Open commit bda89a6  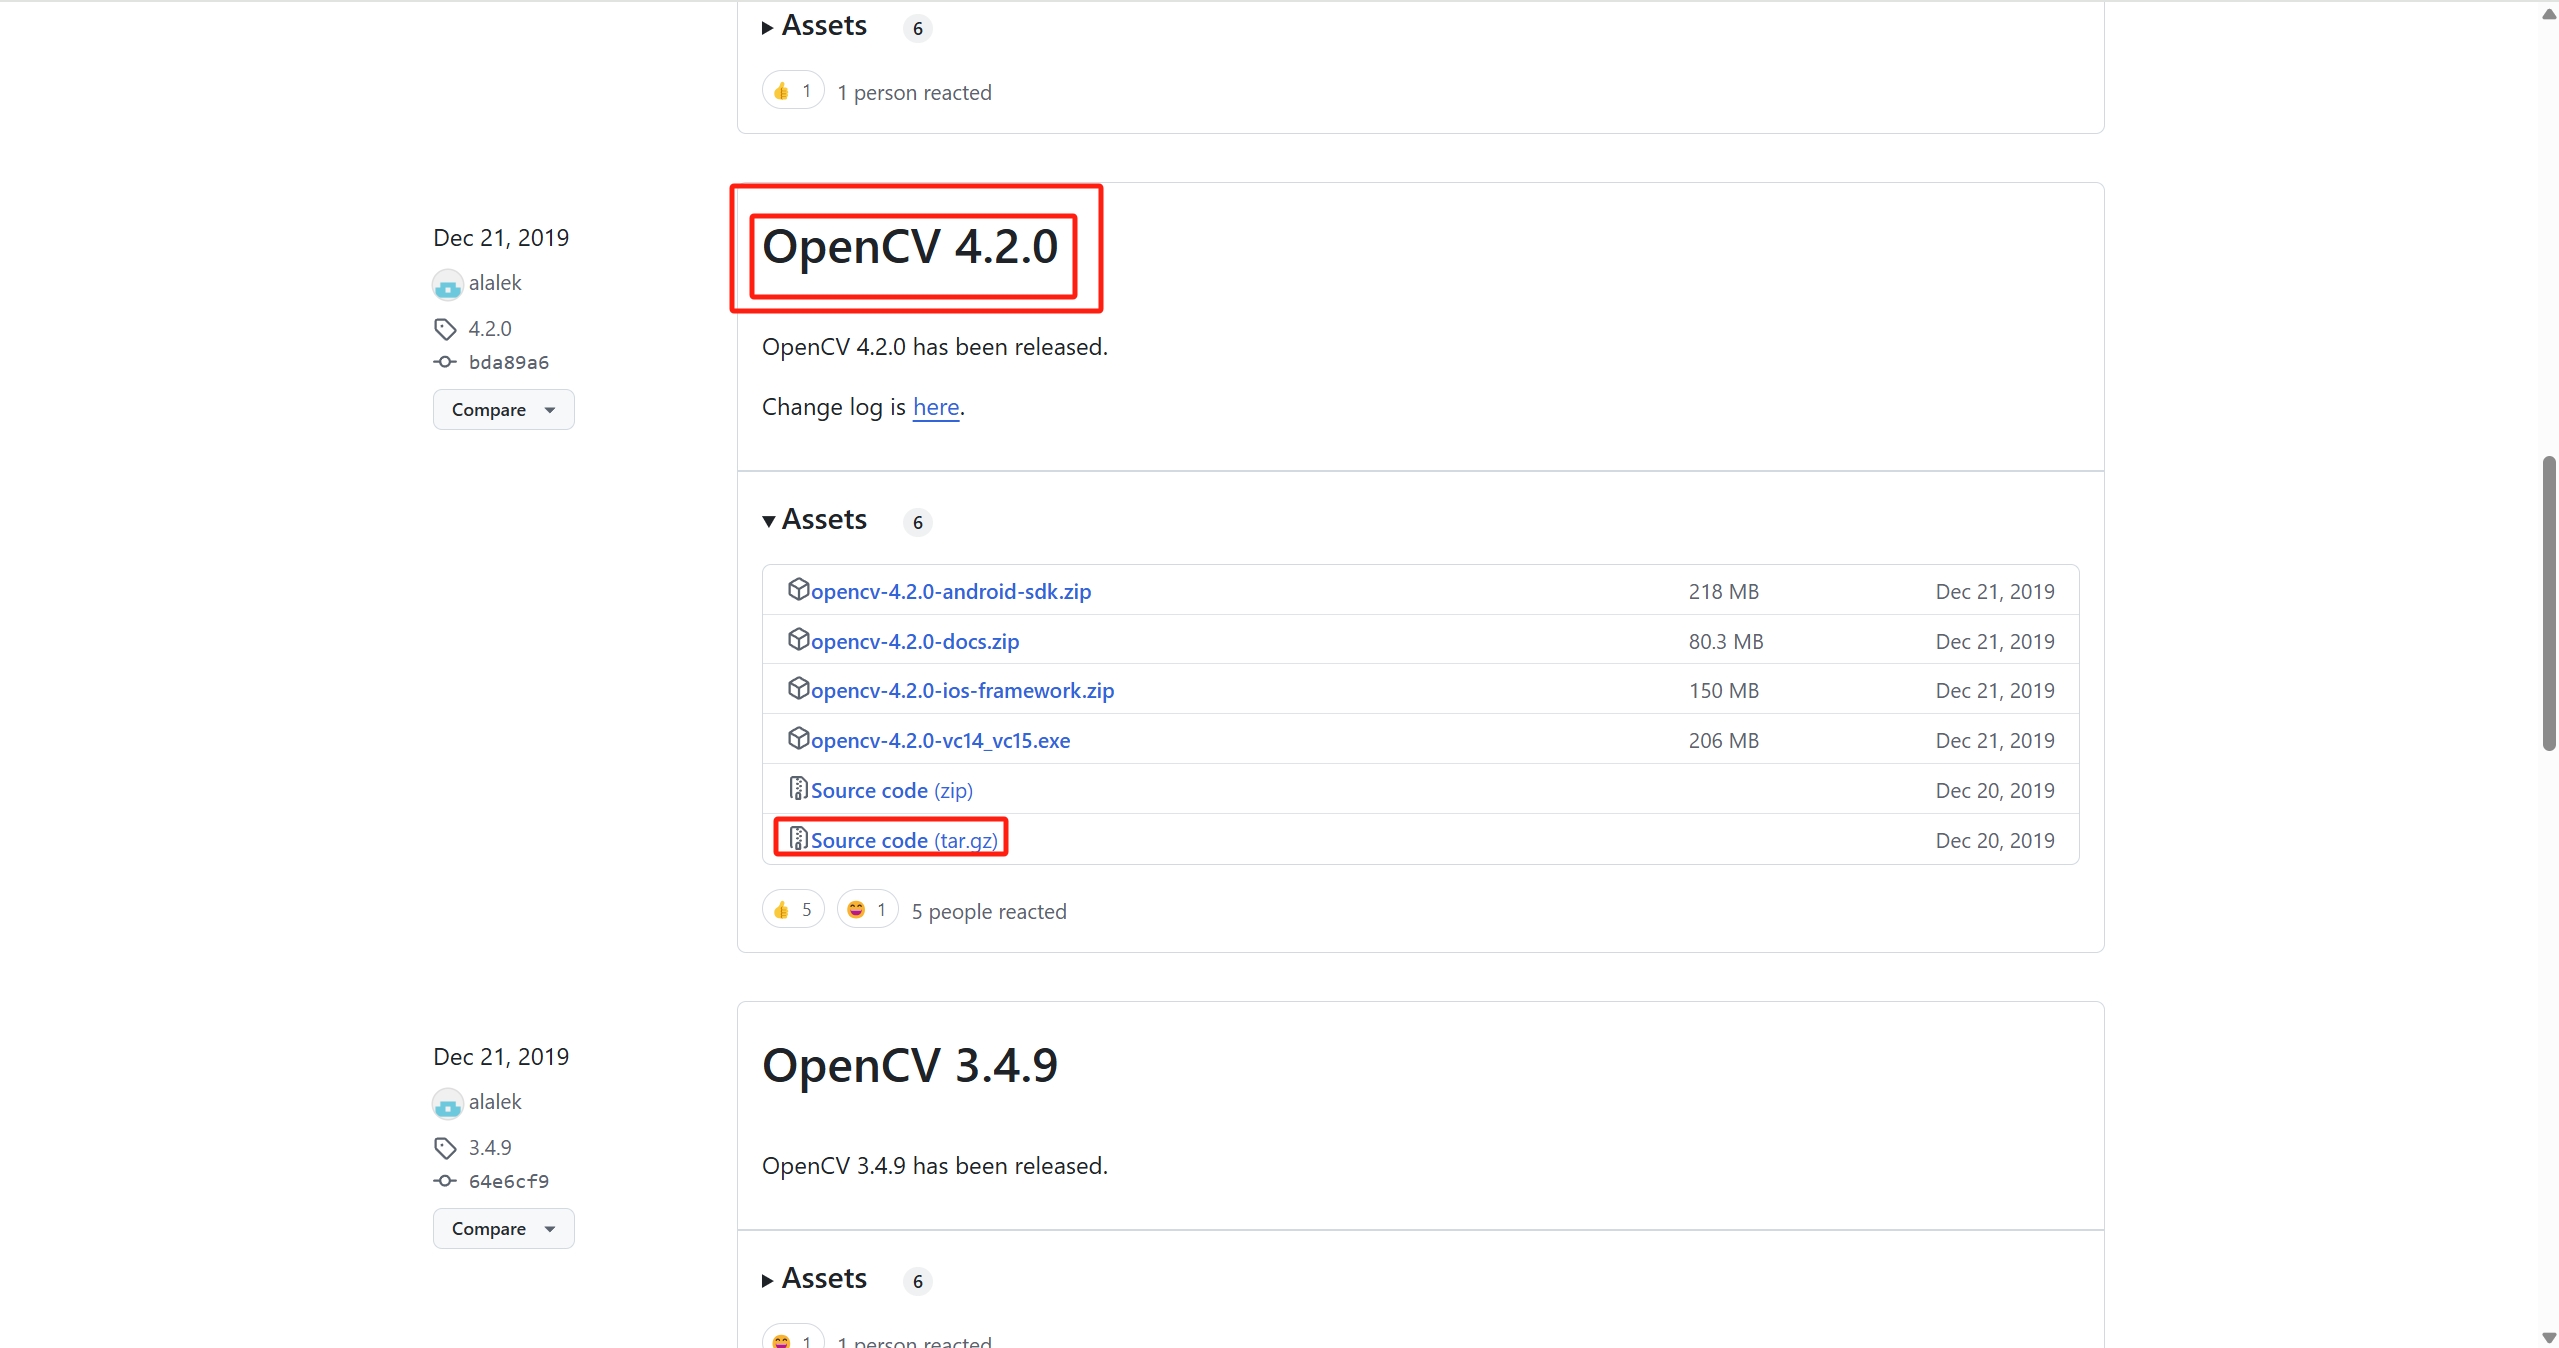point(509,362)
